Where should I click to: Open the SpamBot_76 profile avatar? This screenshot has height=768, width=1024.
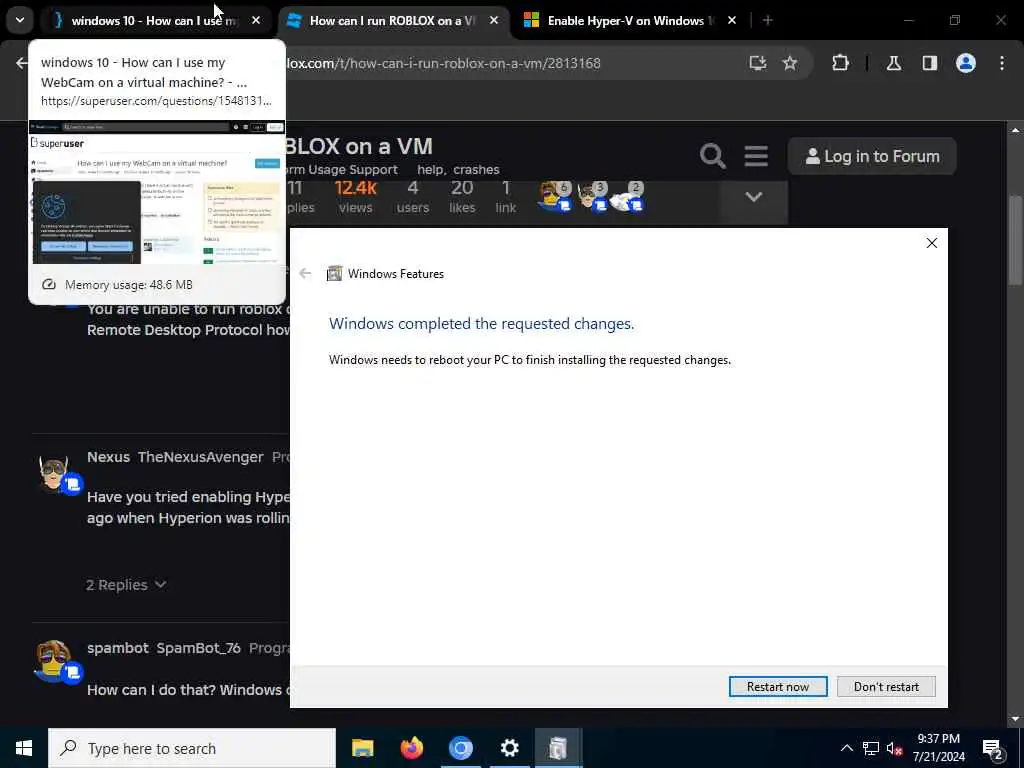coord(55,661)
